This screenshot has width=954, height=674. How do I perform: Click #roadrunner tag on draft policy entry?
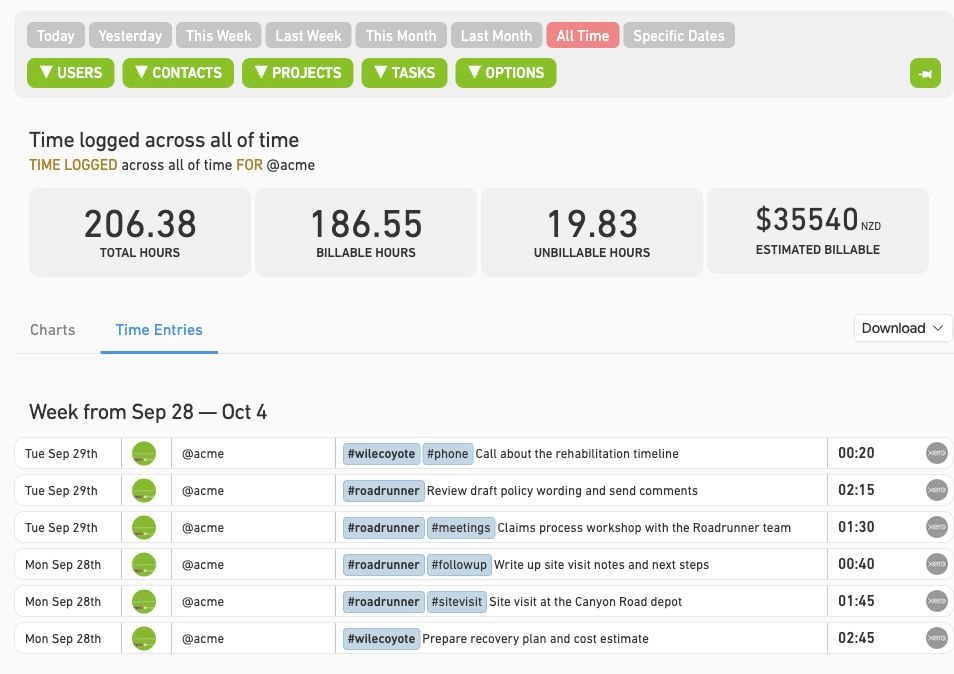[383, 491]
